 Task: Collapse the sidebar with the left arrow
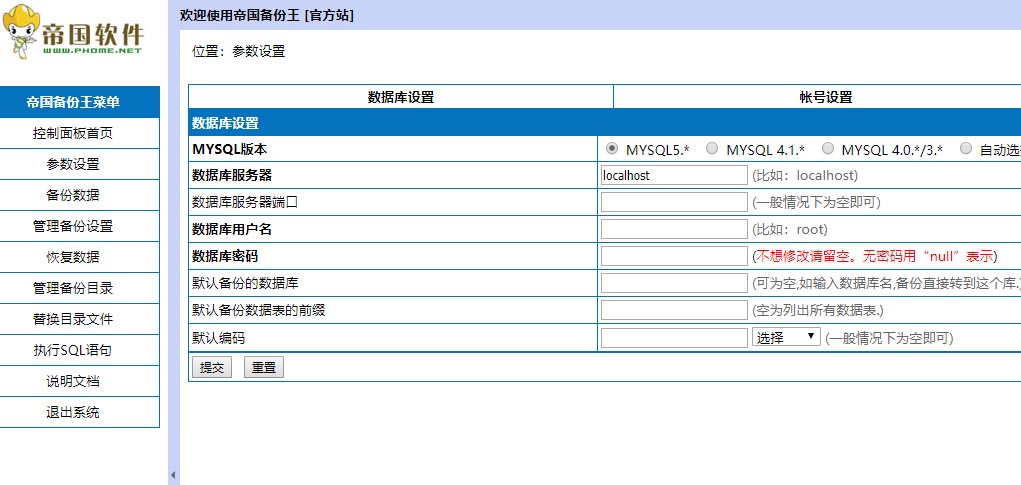(173, 475)
